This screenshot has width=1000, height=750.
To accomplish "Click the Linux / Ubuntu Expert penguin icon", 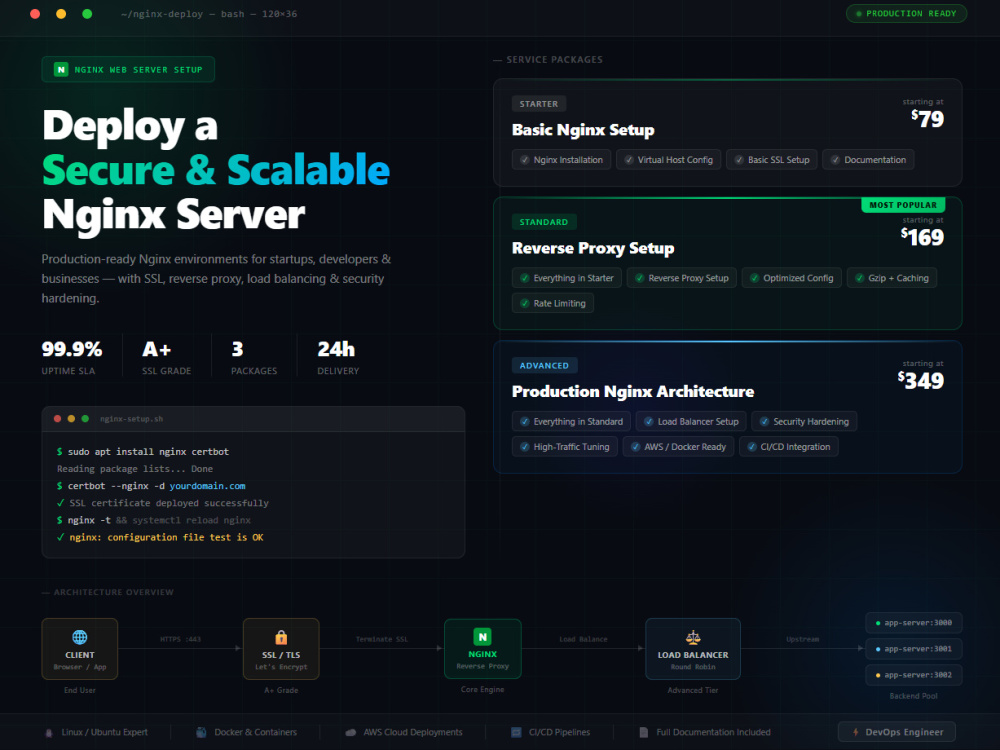I will 49,733.
